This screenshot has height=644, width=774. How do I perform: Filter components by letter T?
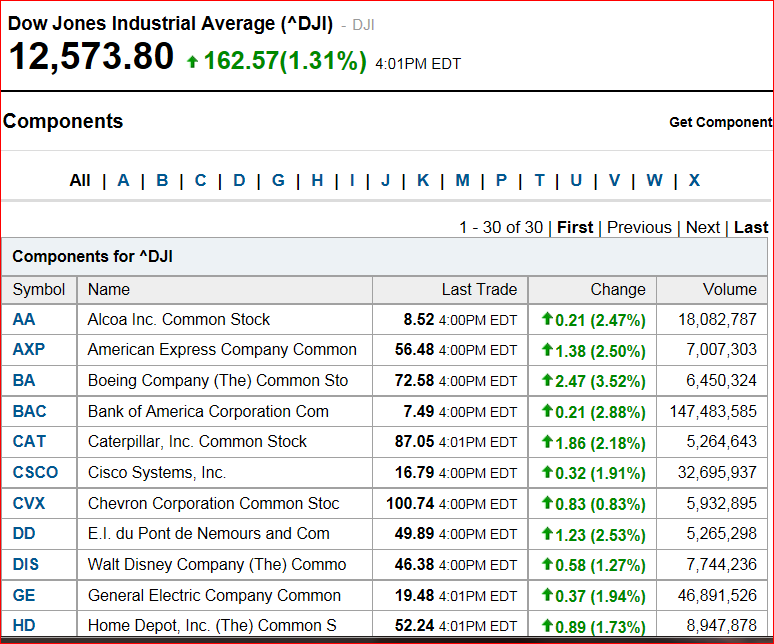539,180
